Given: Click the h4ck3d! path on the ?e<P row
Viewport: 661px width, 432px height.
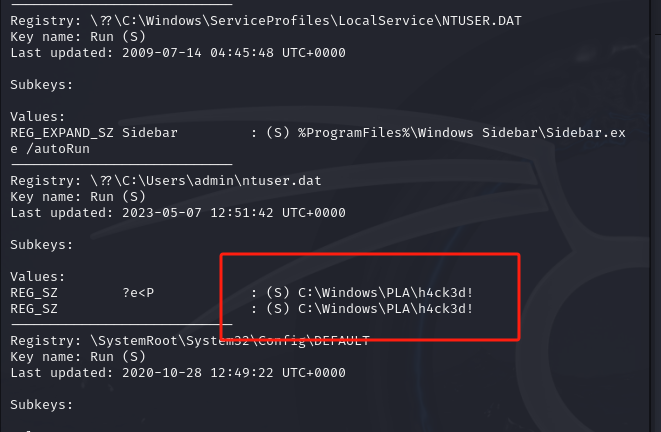Looking at the screenshot, I should pos(385,292).
